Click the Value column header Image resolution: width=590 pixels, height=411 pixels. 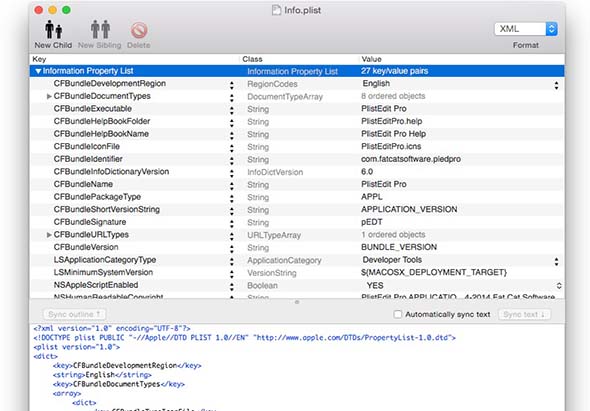(371, 59)
